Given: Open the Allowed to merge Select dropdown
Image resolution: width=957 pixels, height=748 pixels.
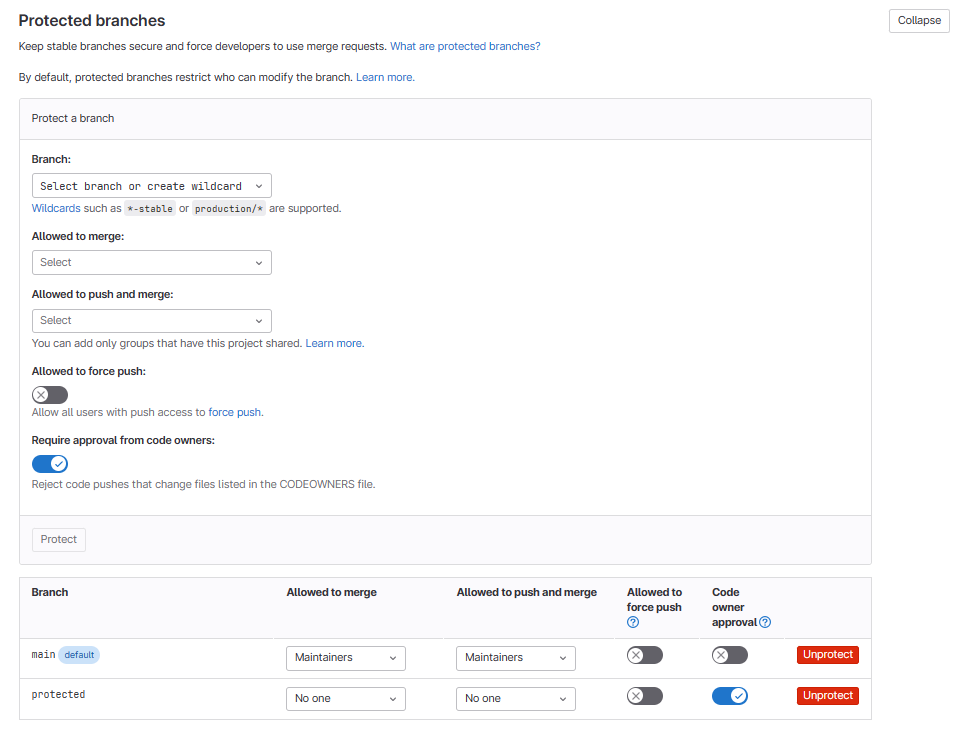Looking at the screenshot, I should tap(151, 262).
